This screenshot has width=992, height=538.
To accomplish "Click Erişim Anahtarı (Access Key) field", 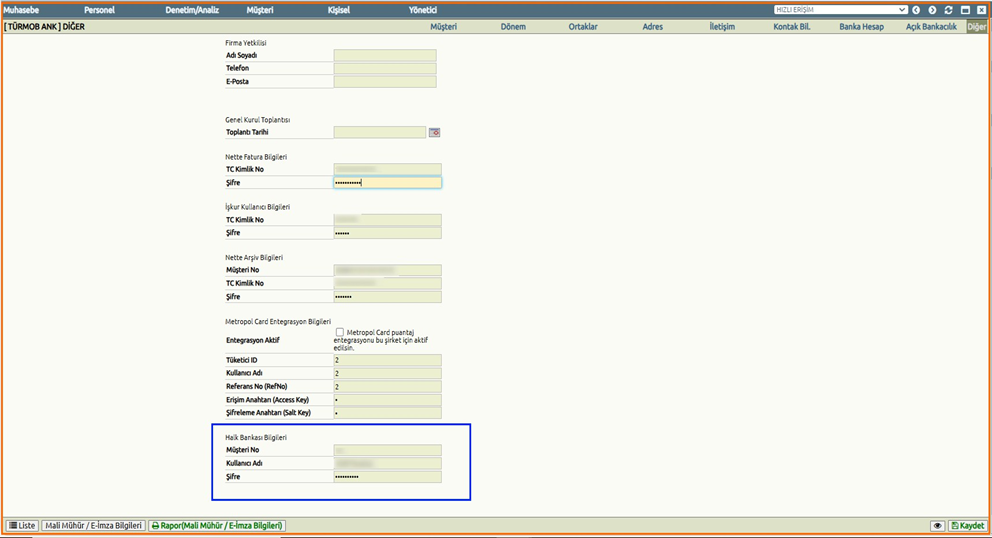I will pos(387,400).
